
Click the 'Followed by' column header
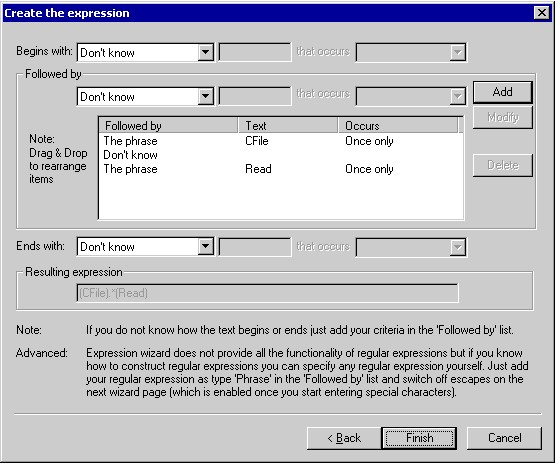coord(168,125)
